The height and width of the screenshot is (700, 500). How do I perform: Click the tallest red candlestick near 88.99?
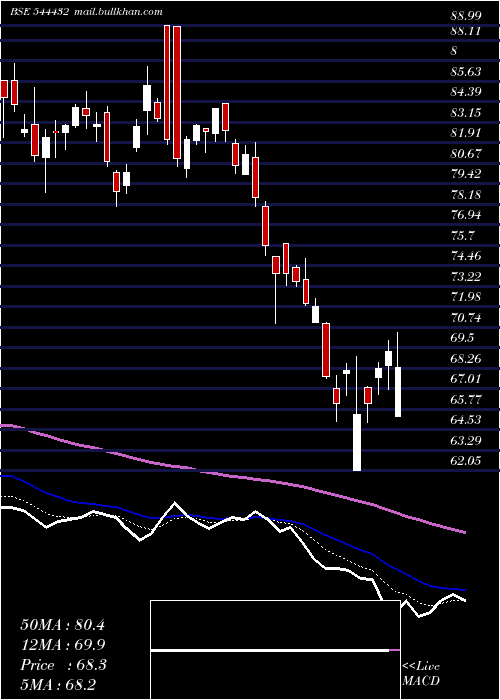click(177, 92)
